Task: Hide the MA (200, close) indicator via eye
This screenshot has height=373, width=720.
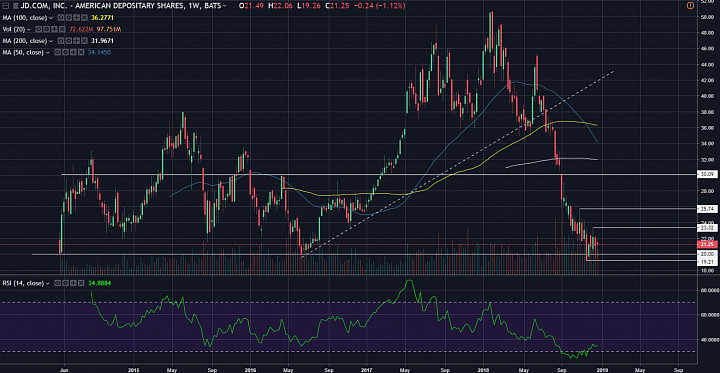Action: coord(61,41)
